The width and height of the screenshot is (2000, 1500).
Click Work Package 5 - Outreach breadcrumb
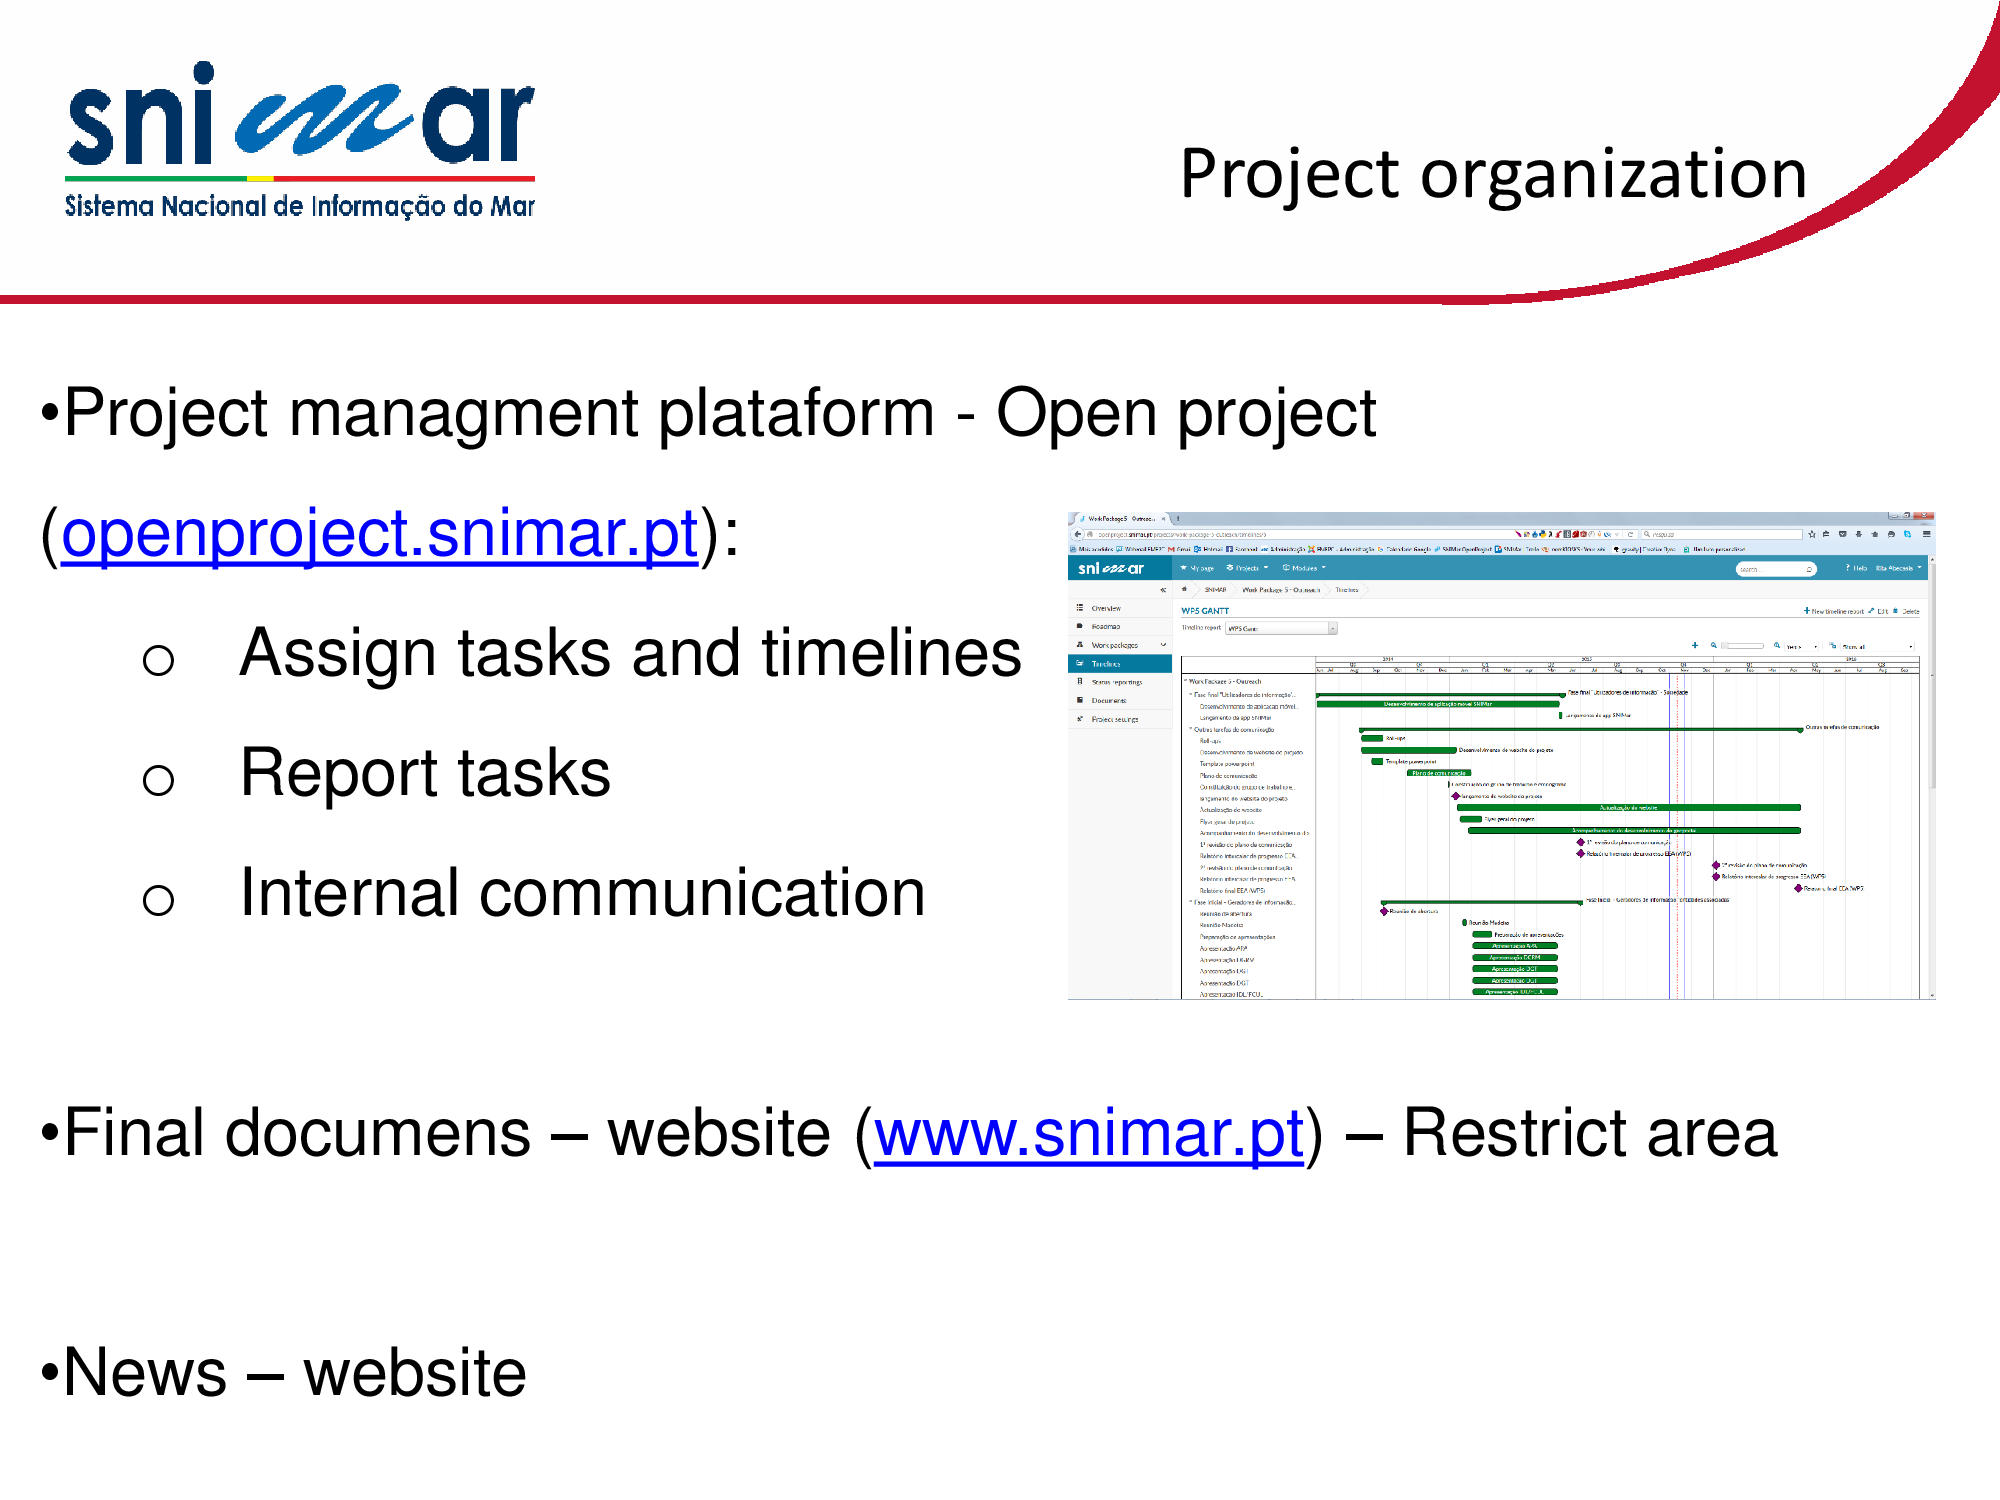1281,590
